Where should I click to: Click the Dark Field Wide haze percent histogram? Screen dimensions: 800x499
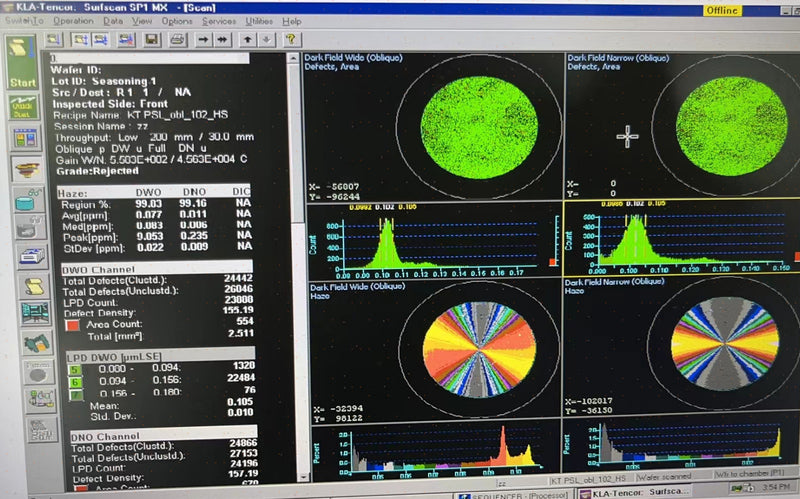pyautogui.click(x=436, y=449)
